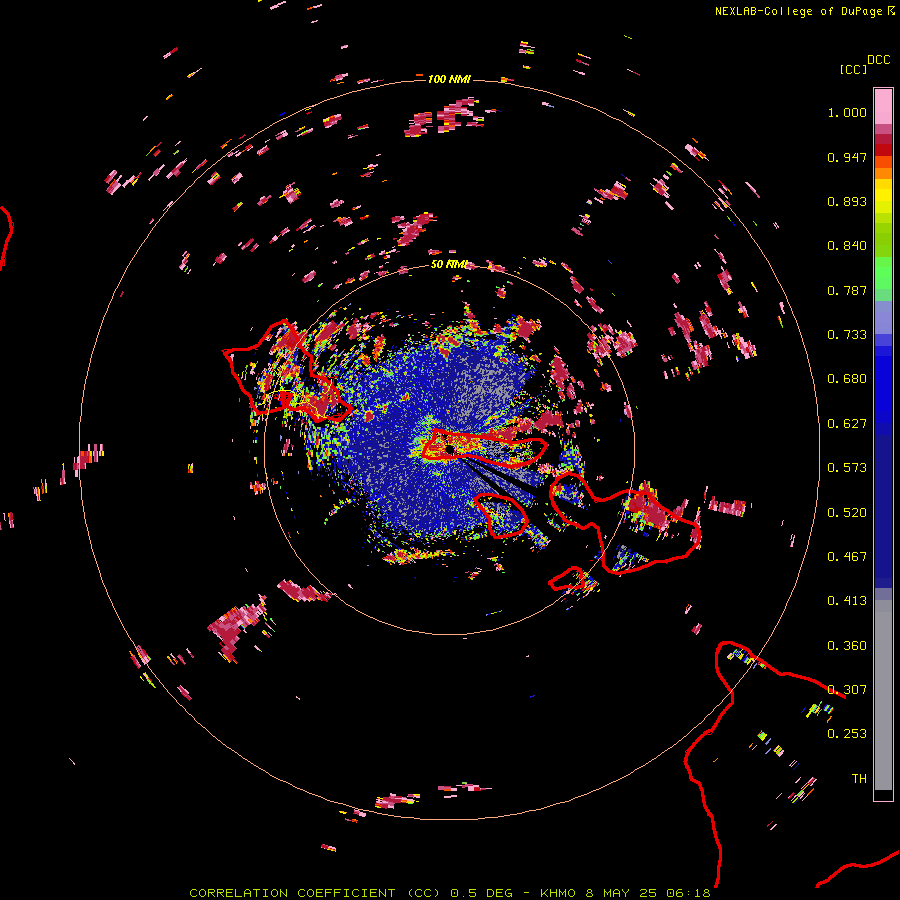
Task: Click the 0.893 color scale value
Action: click(x=847, y=201)
